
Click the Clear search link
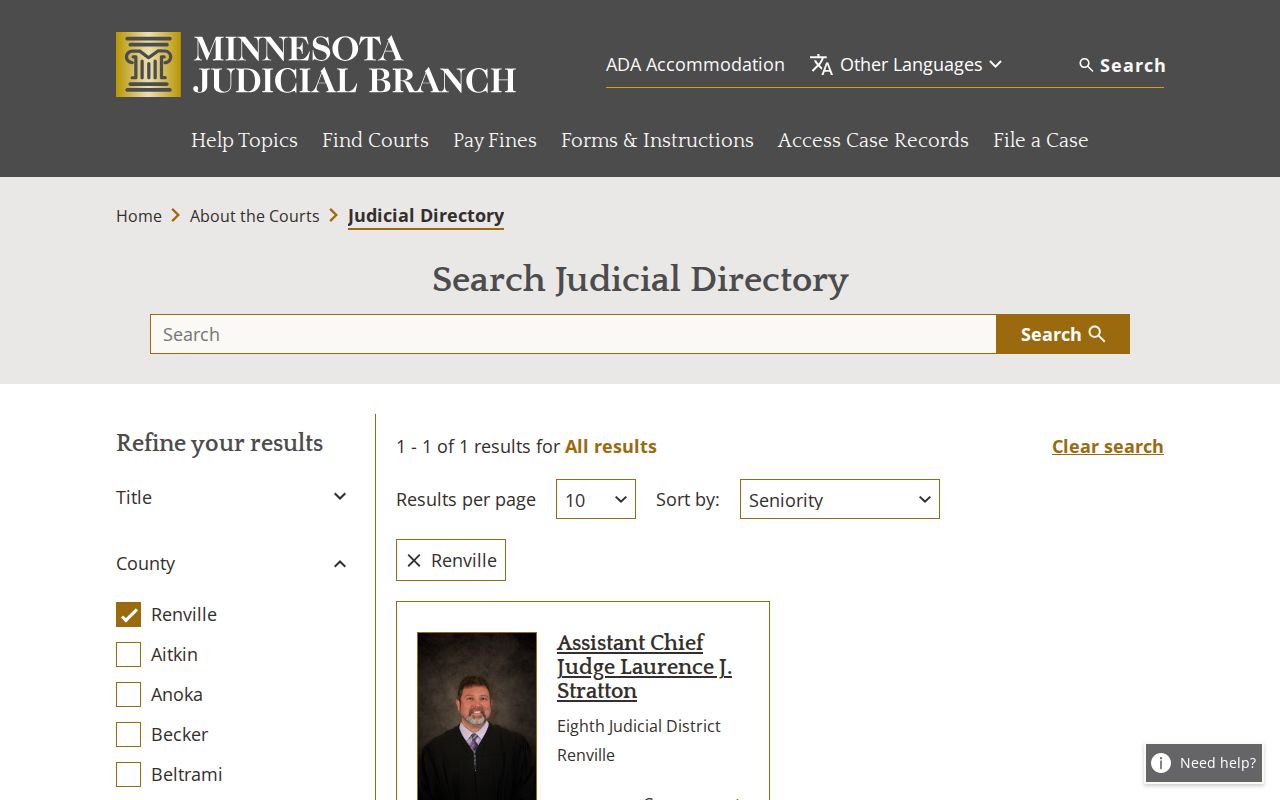[1107, 446]
